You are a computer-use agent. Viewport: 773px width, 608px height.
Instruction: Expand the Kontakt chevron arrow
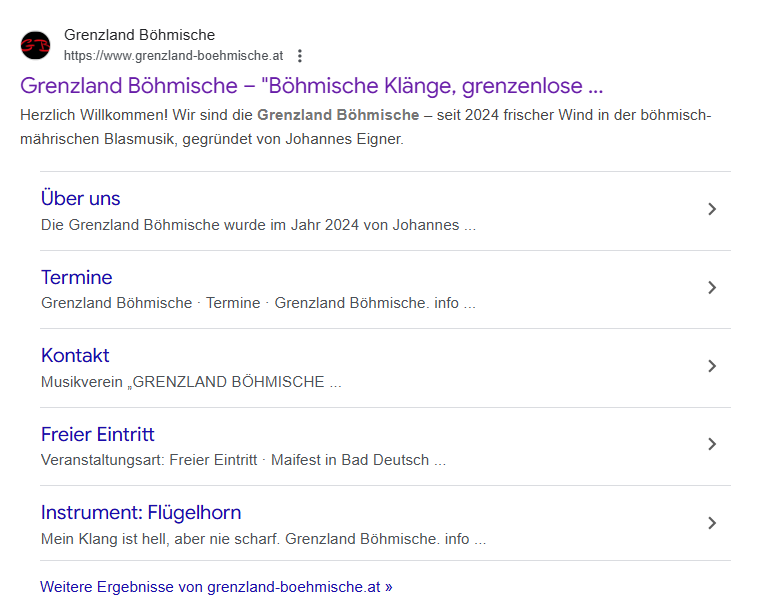coord(712,366)
